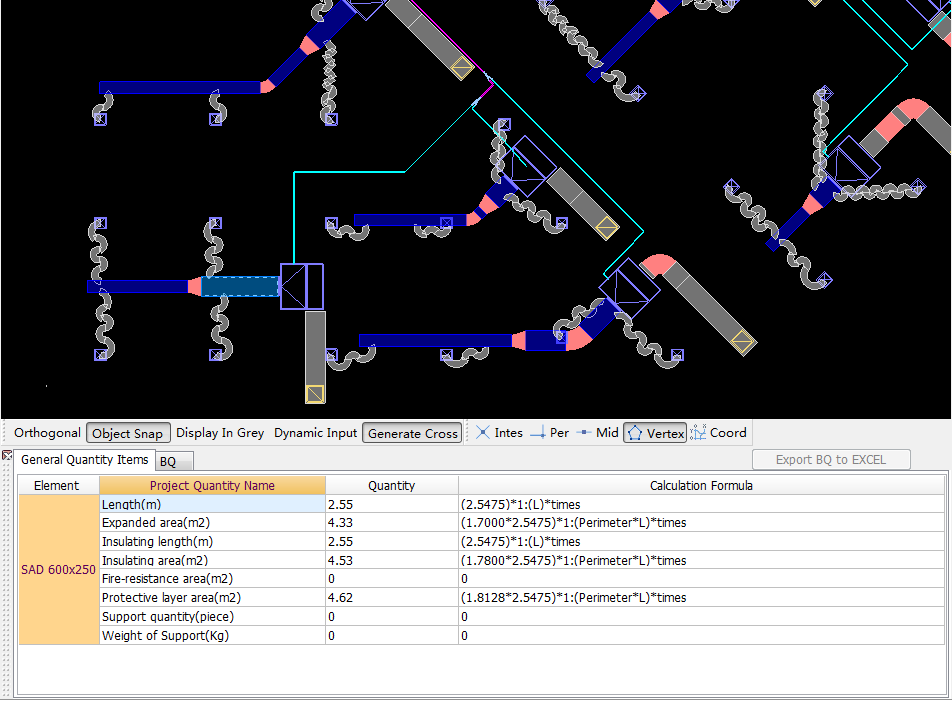Viewport: 952px width, 701px height.
Task: Select the SAD 600x250 element cell
Action: click(x=59, y=570)
